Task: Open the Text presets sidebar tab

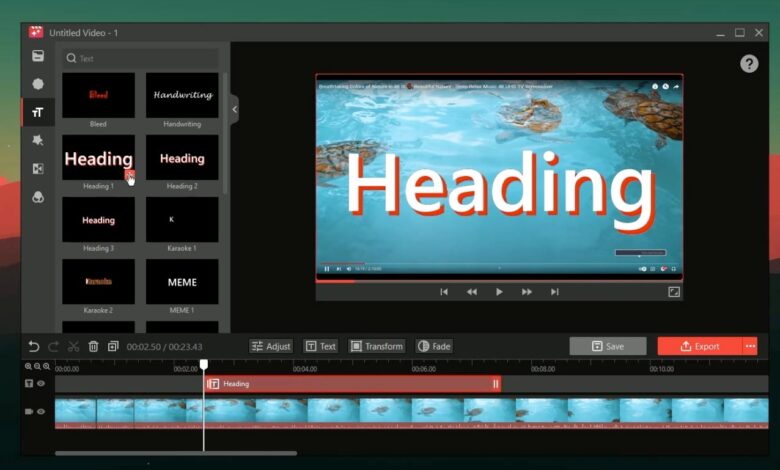Action: pos(38,113)
